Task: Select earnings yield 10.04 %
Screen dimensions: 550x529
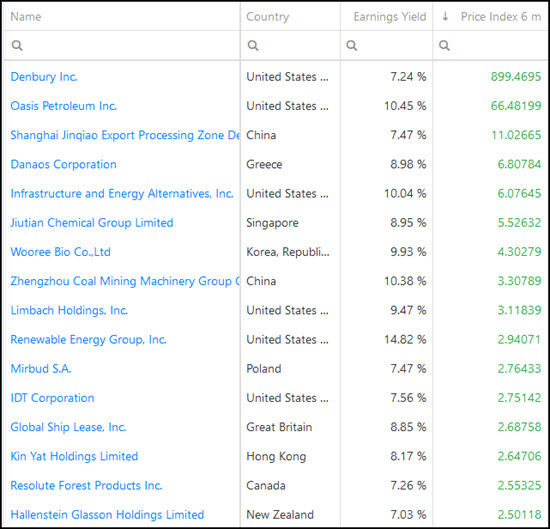Action: (405, 193)
